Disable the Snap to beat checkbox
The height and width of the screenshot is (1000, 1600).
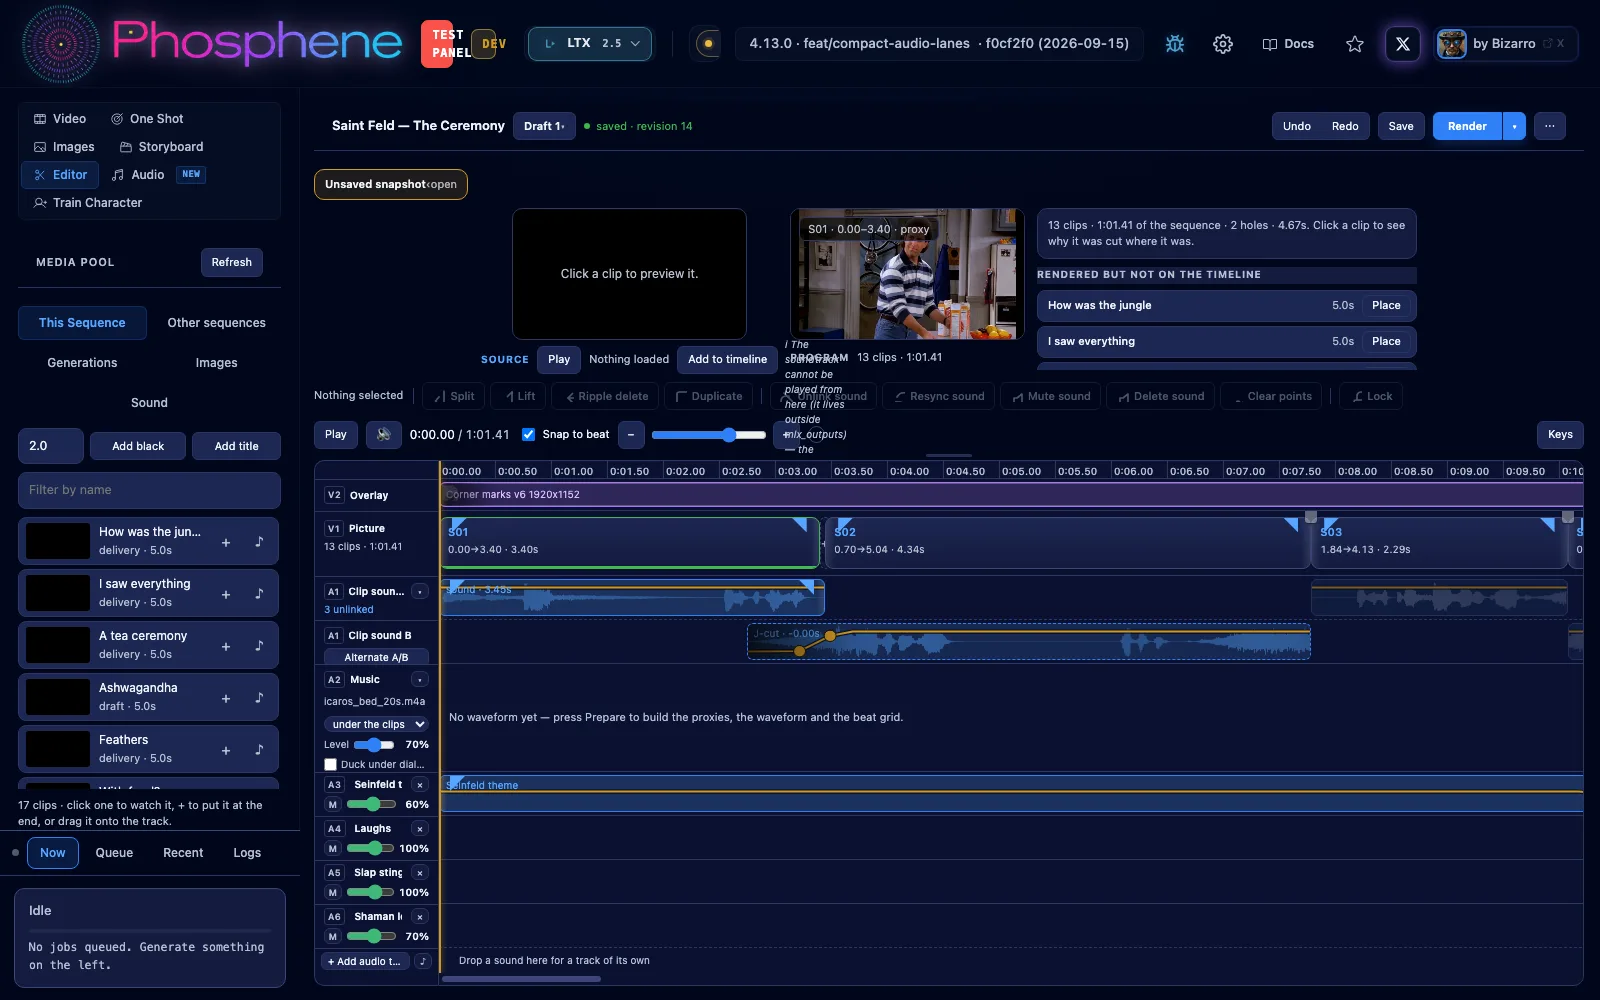click(x=529, y=434)
